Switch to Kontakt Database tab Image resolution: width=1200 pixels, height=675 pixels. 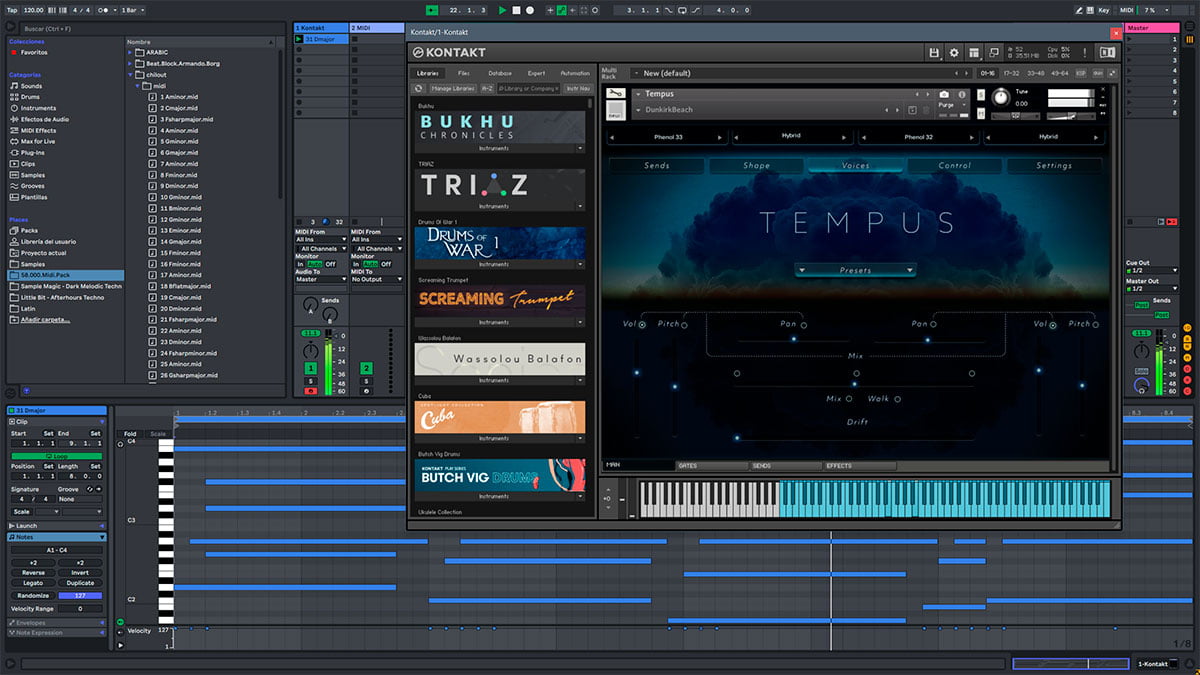(x=500, y=73)
